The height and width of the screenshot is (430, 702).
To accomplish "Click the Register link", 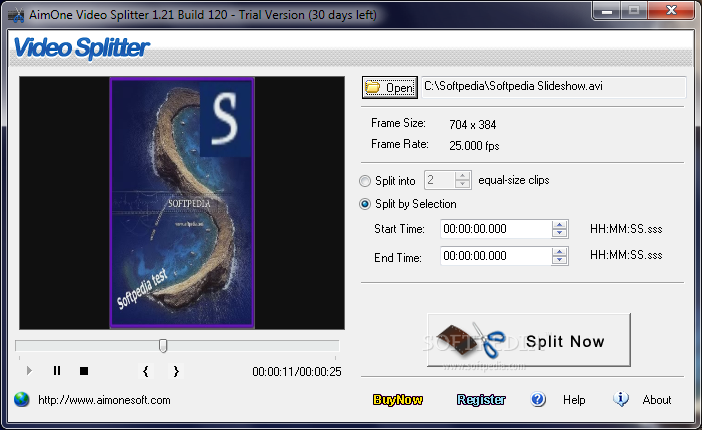I will coord(481,400).
